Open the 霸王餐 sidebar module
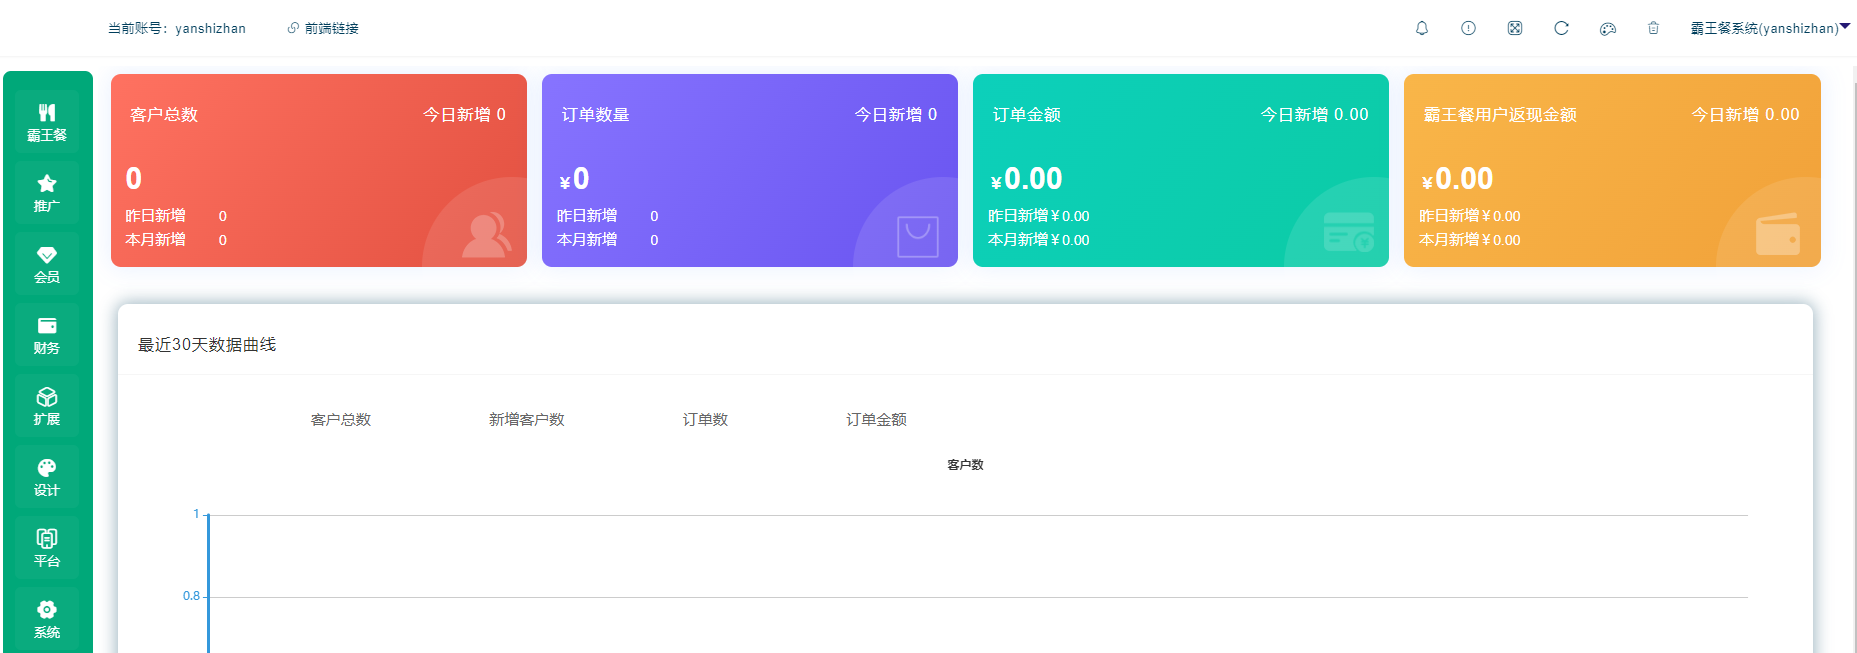Image resolution: width=1857 pixels, height=653 pixels. point(47,122)
